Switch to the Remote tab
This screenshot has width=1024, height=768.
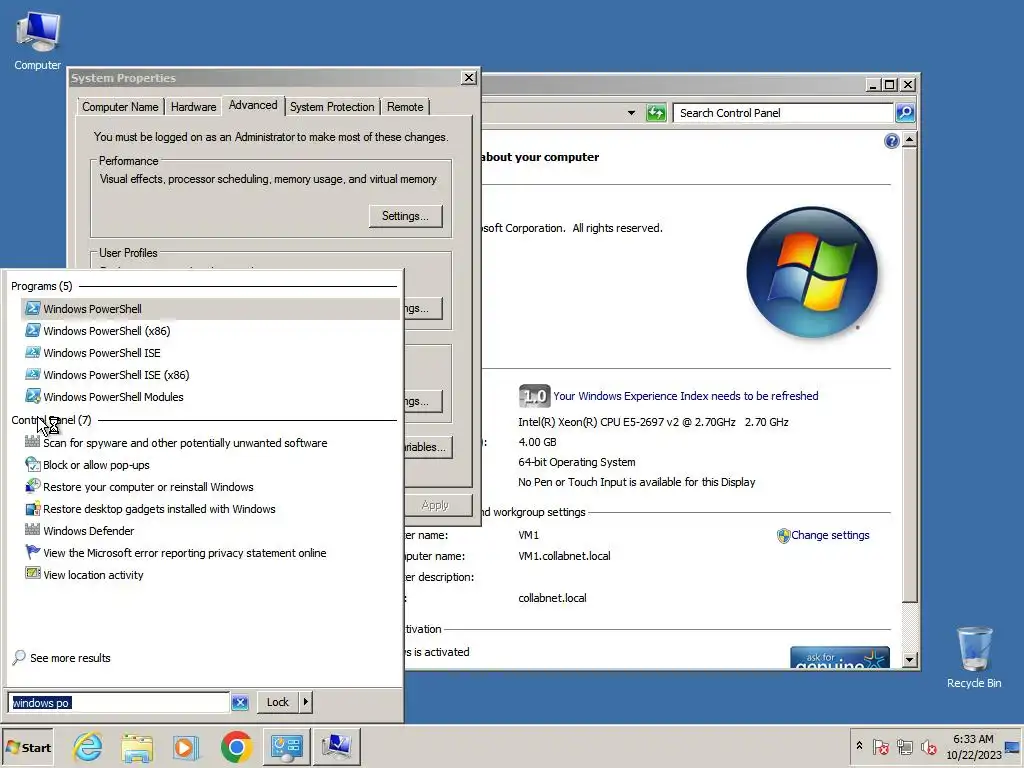405,107
